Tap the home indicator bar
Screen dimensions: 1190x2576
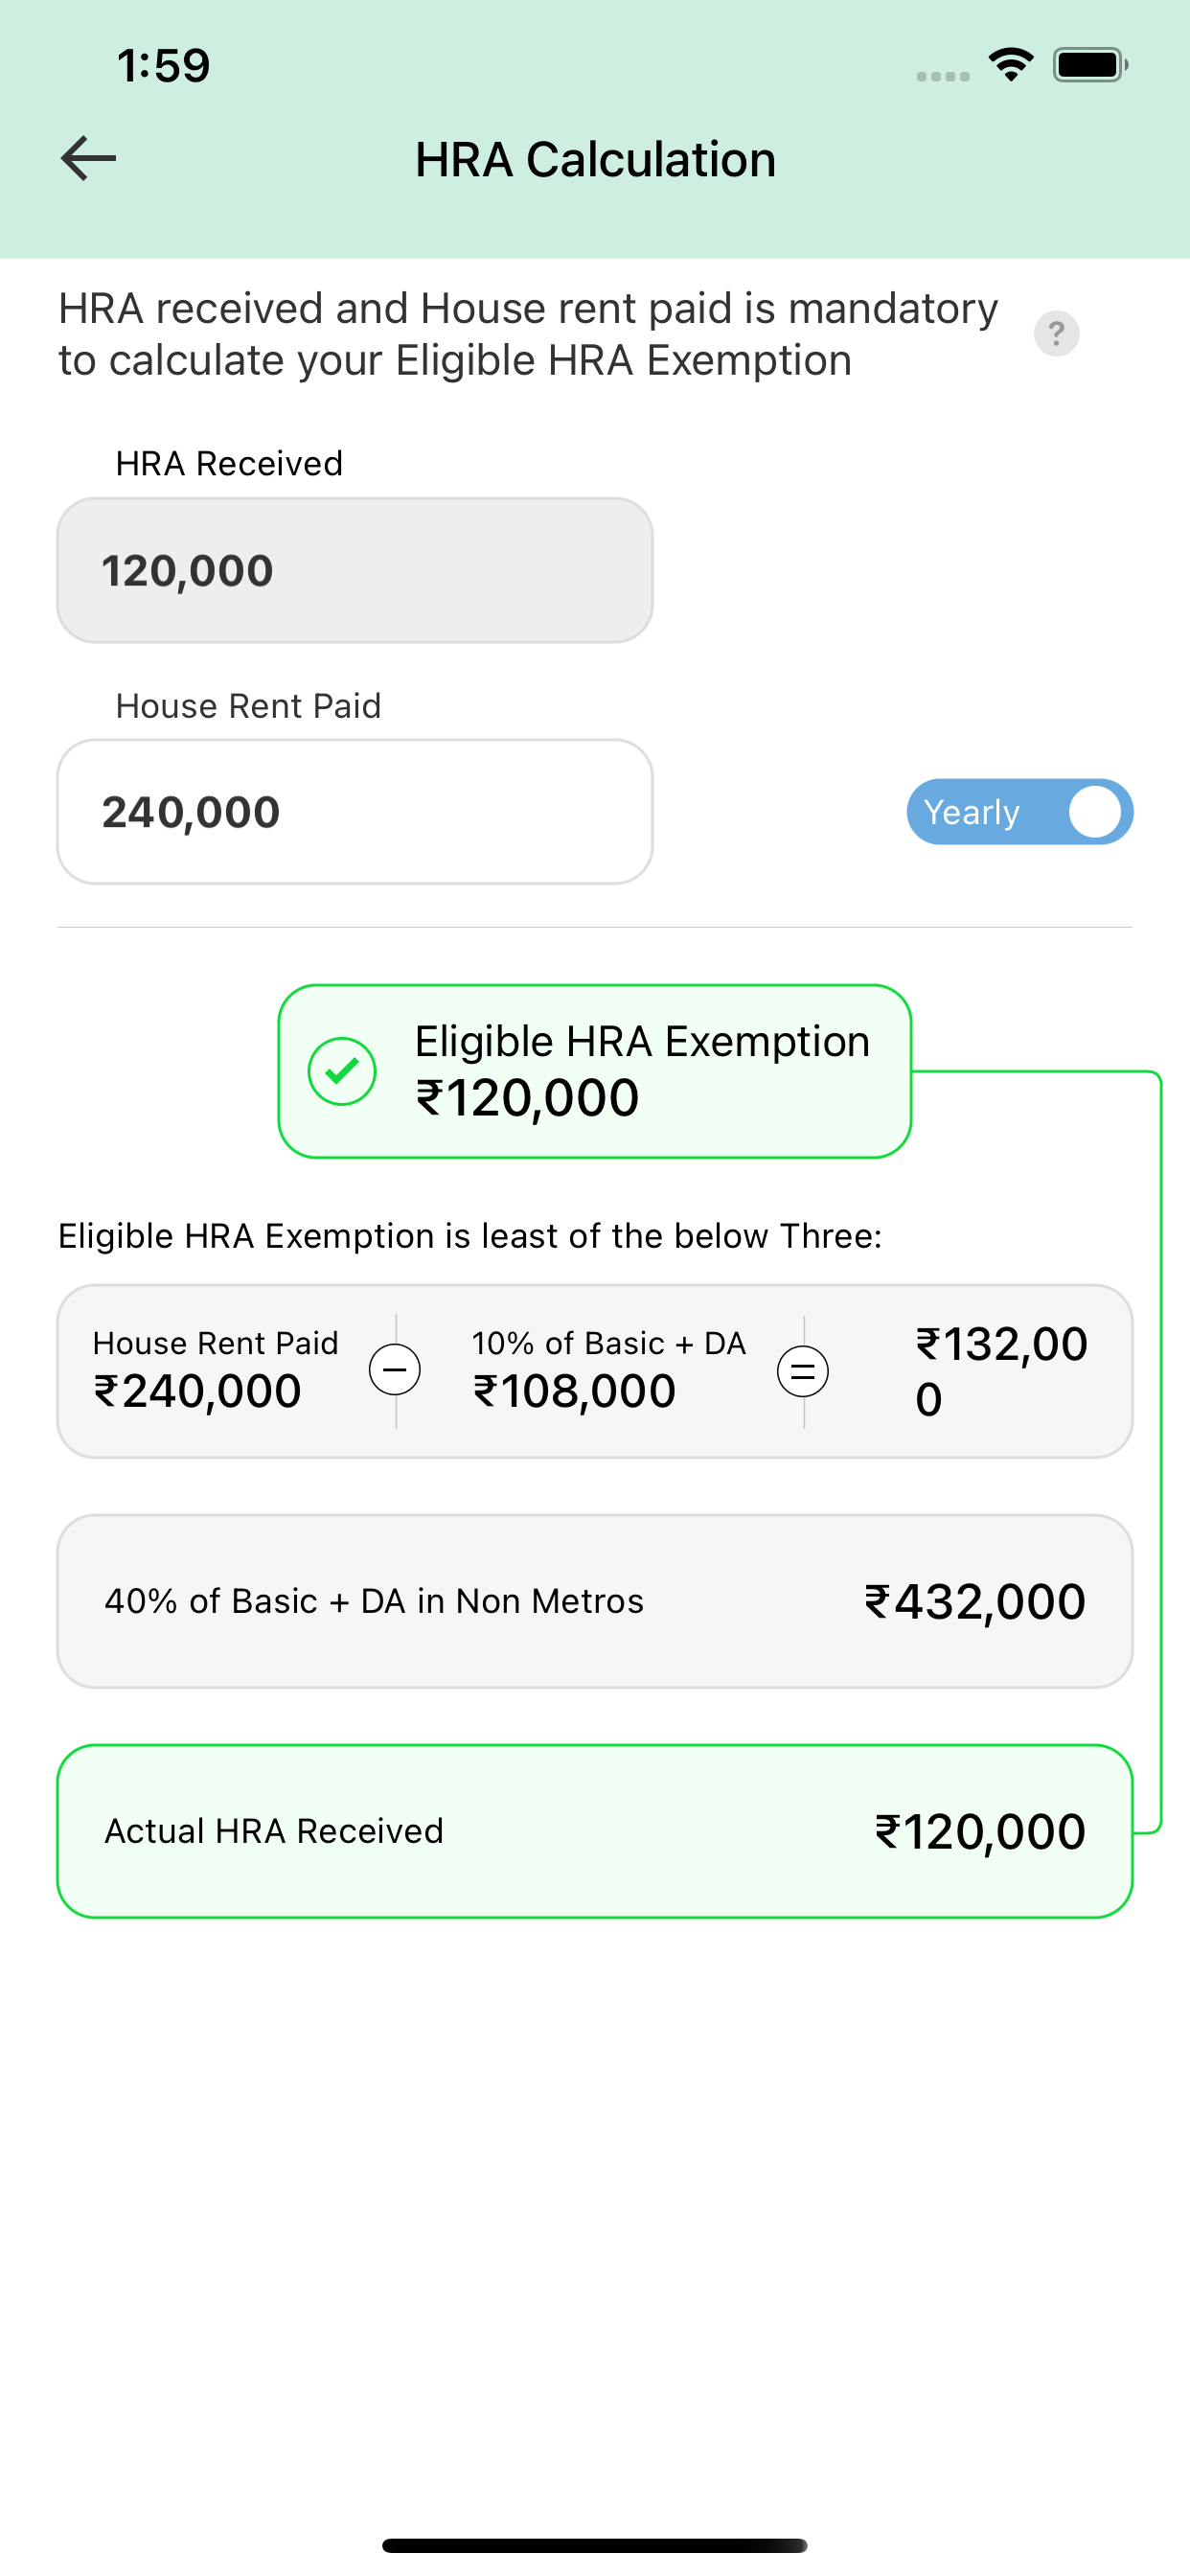pos(595,2545)
